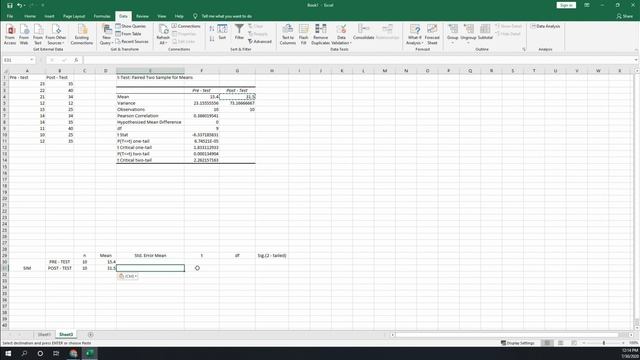Select the 't Stat' label cell

click(x=150, y=135)
